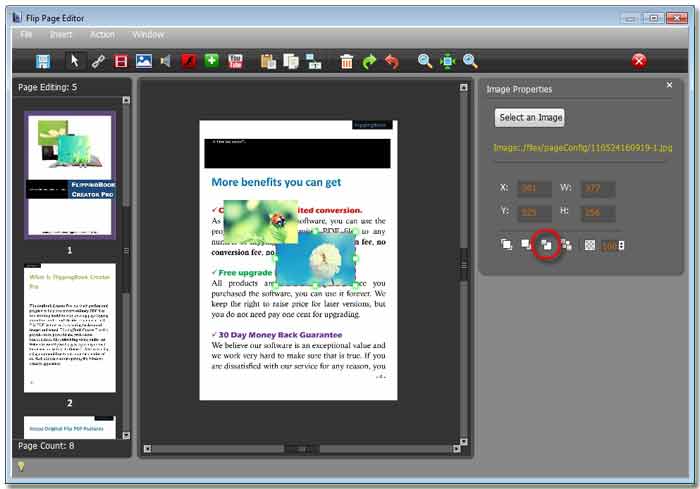Click the '30 Day Money Back Guarantee' heading
This screenshot has width=700, height=489.
280,335
